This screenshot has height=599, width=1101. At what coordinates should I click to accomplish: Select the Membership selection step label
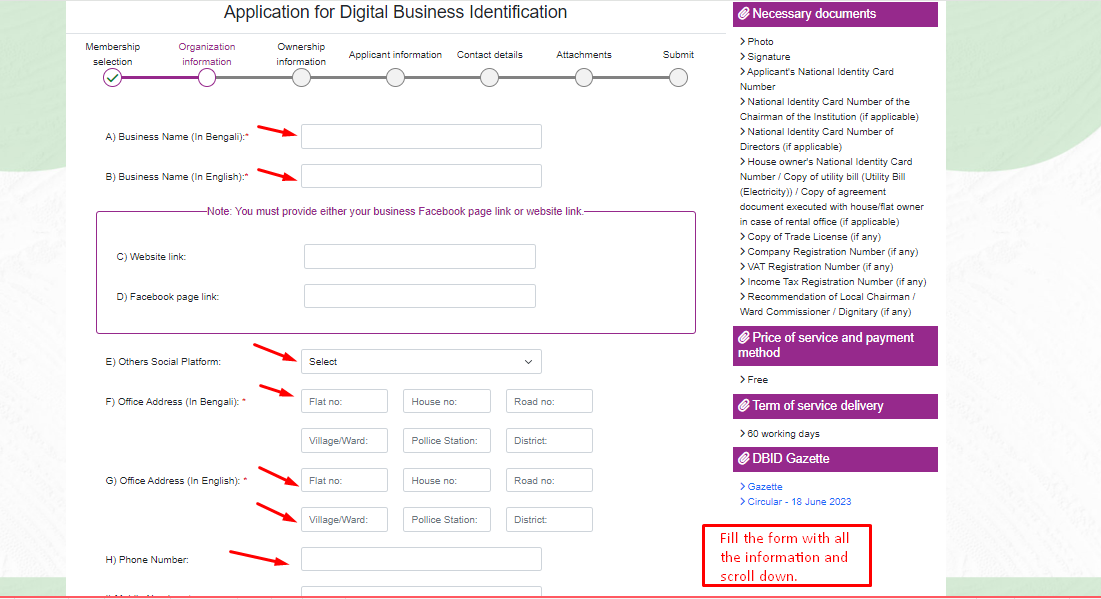click(112, 54)
